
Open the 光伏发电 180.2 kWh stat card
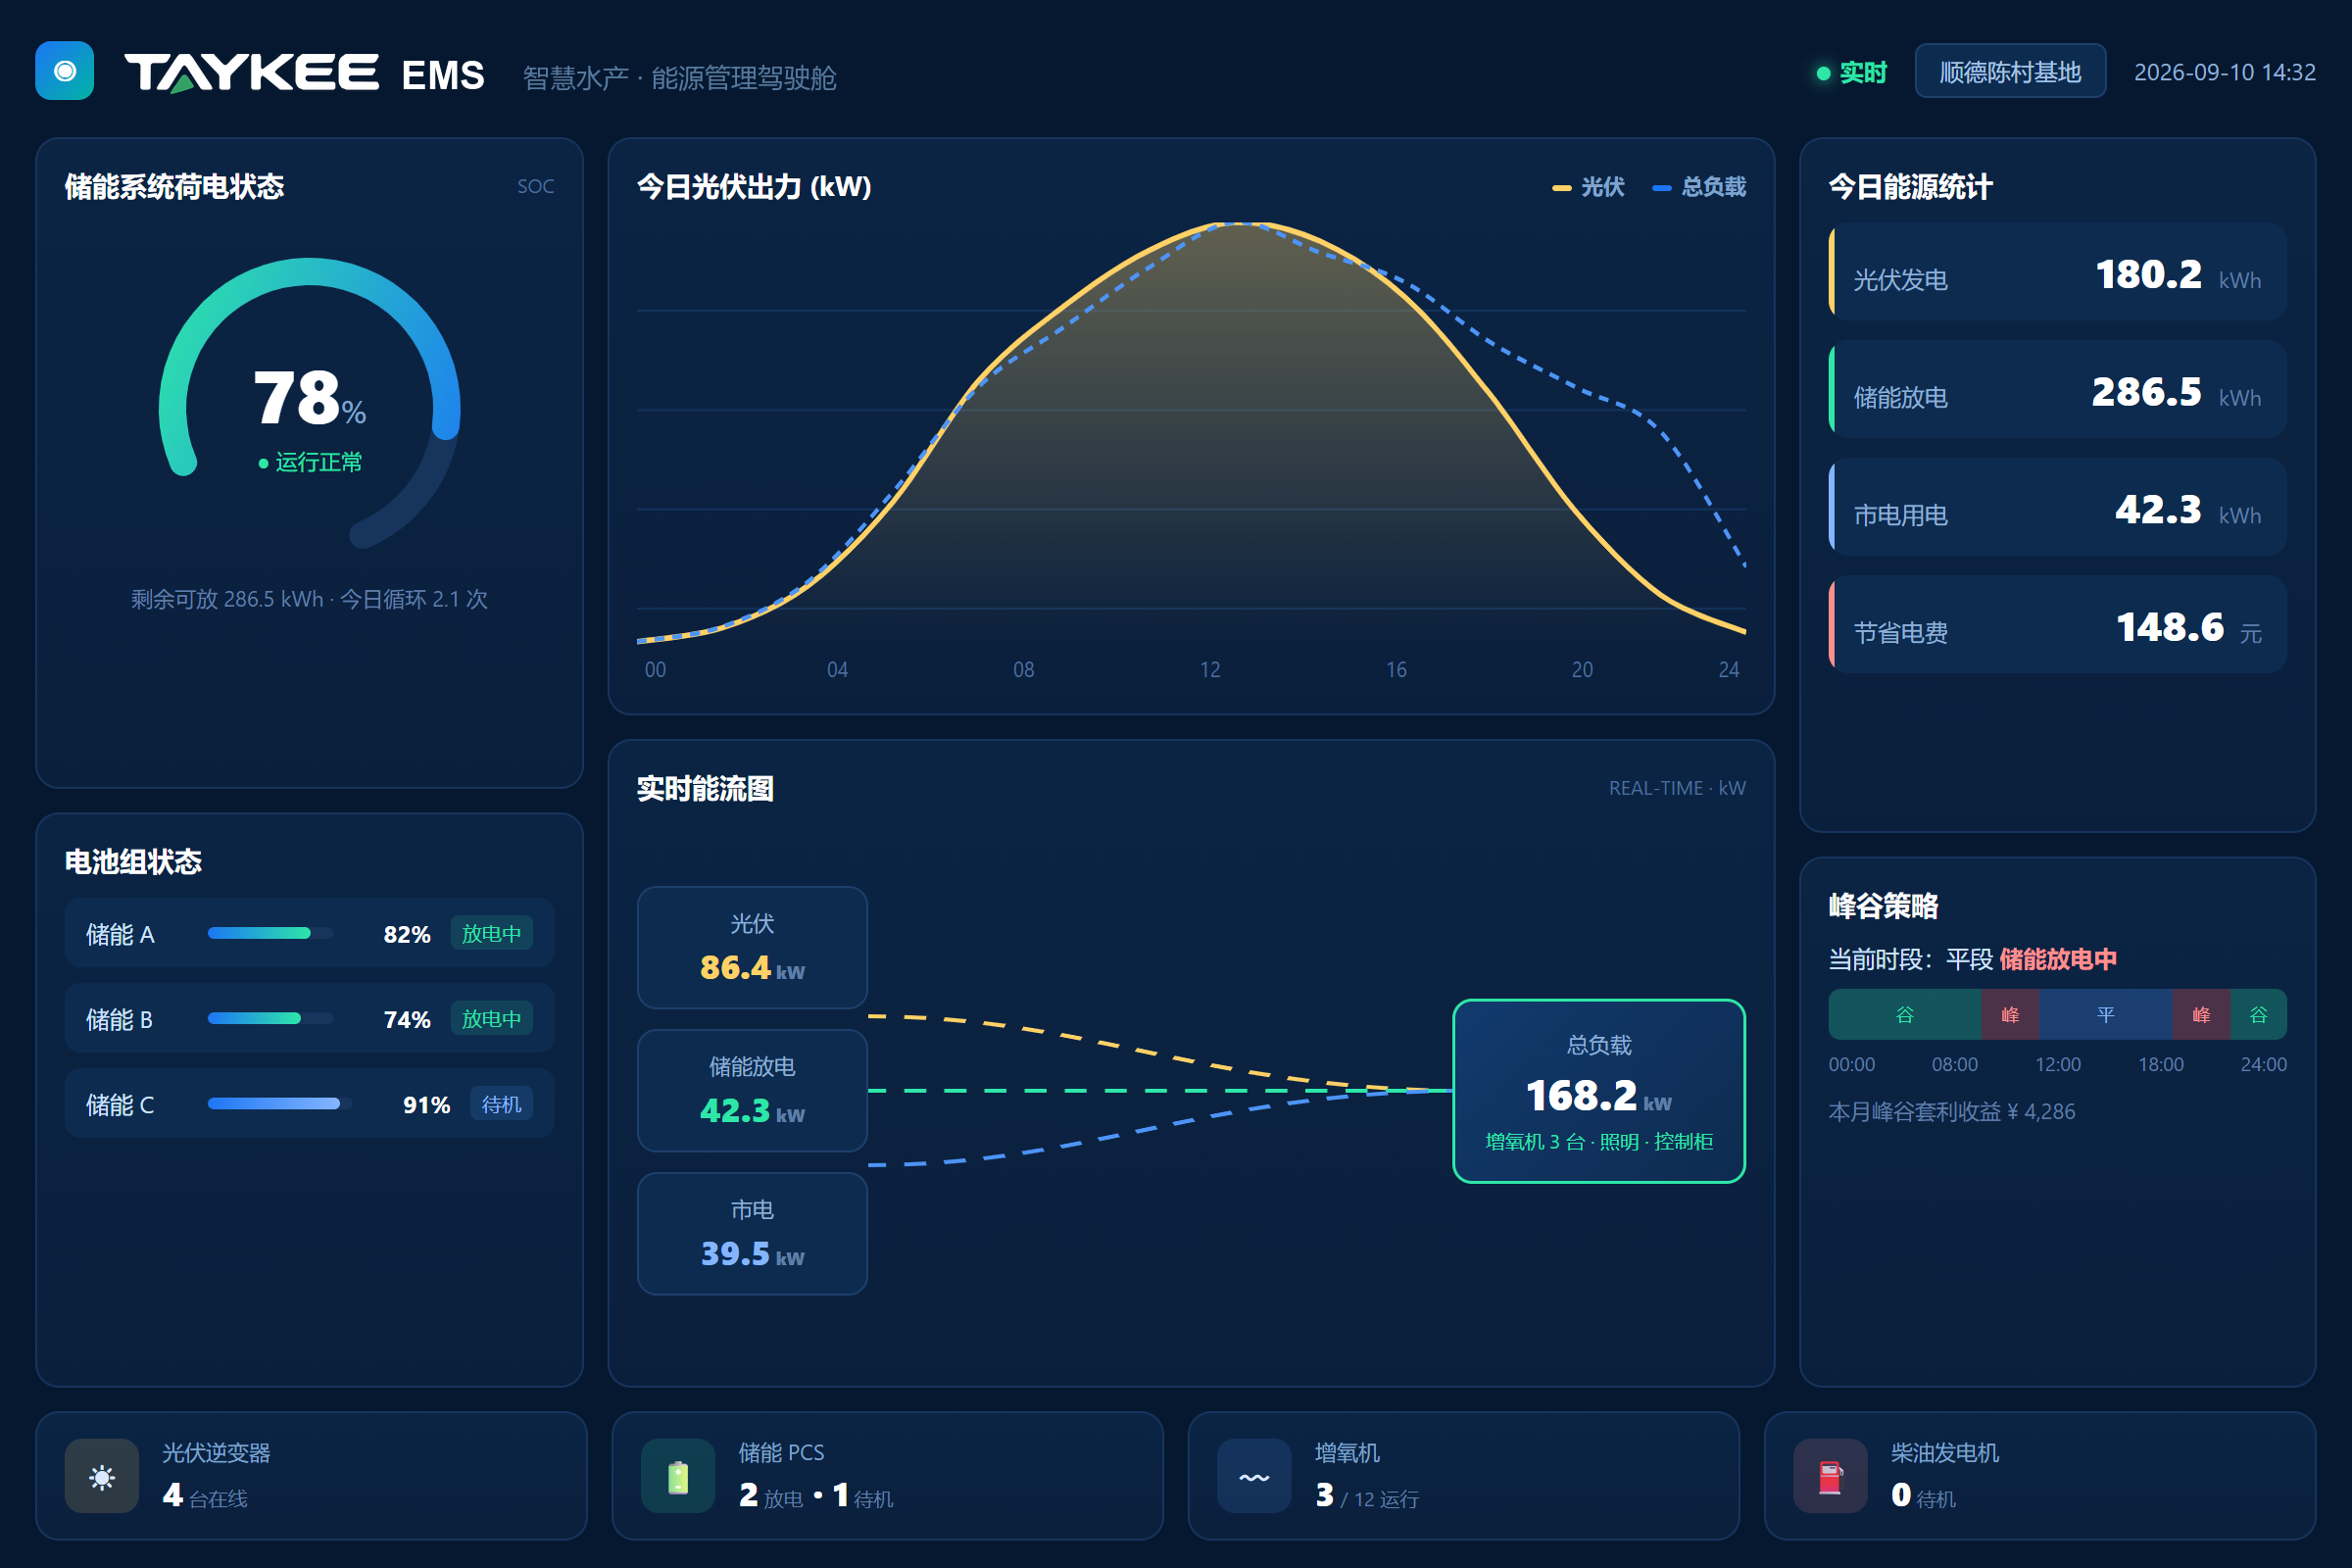pos(2057,272)
